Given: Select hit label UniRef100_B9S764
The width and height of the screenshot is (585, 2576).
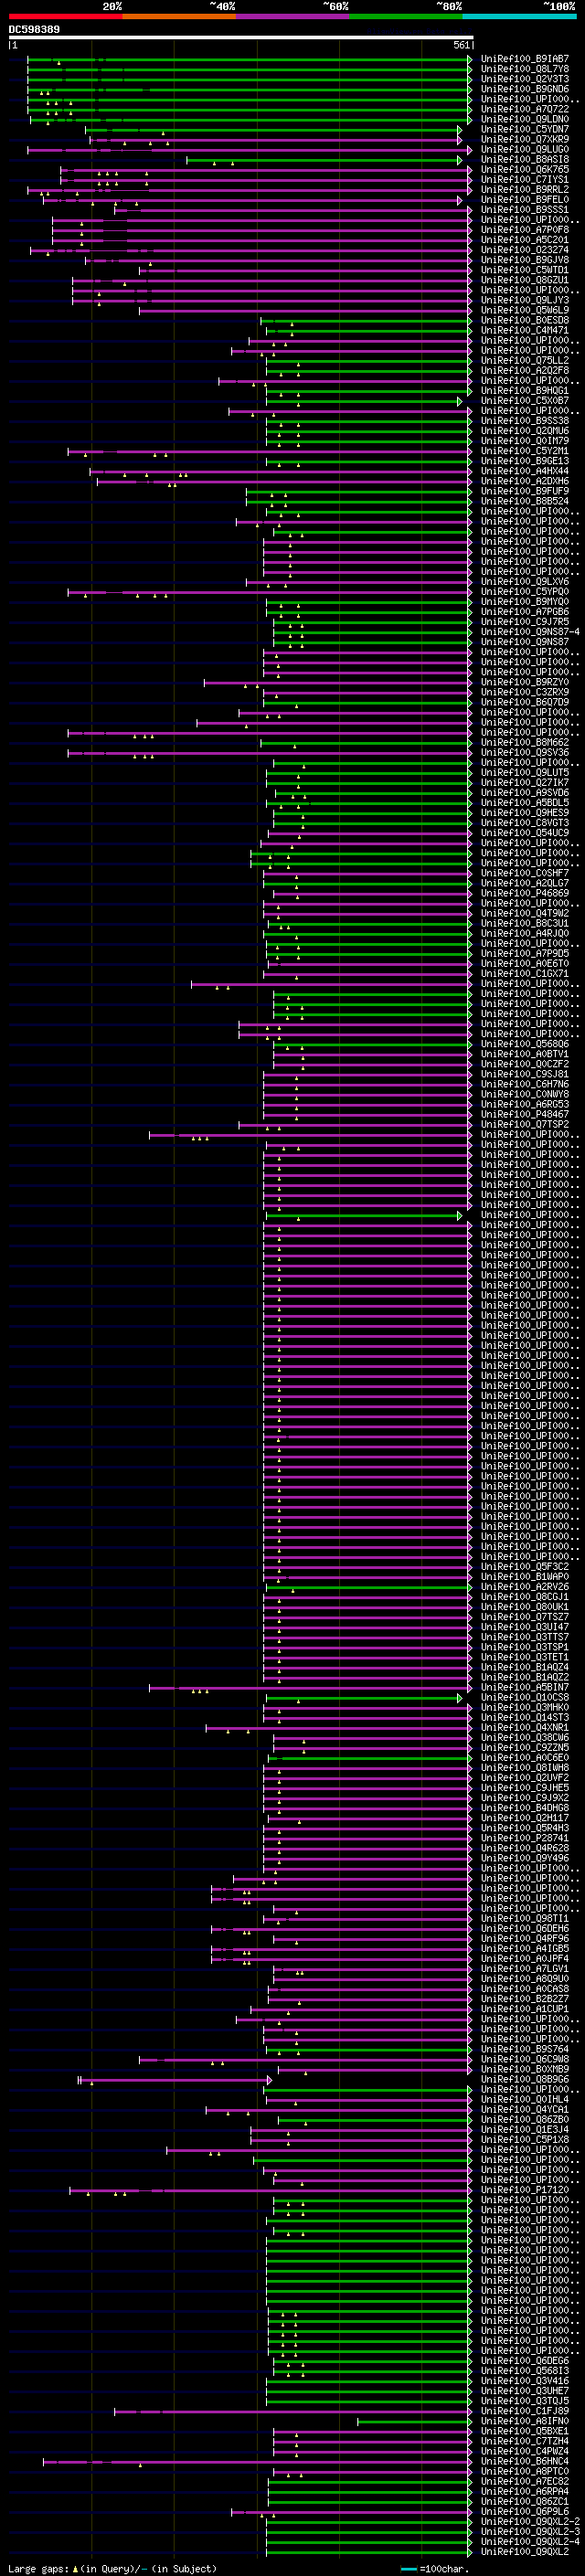Looking at the screenshot, I should tap(525, 2049).
